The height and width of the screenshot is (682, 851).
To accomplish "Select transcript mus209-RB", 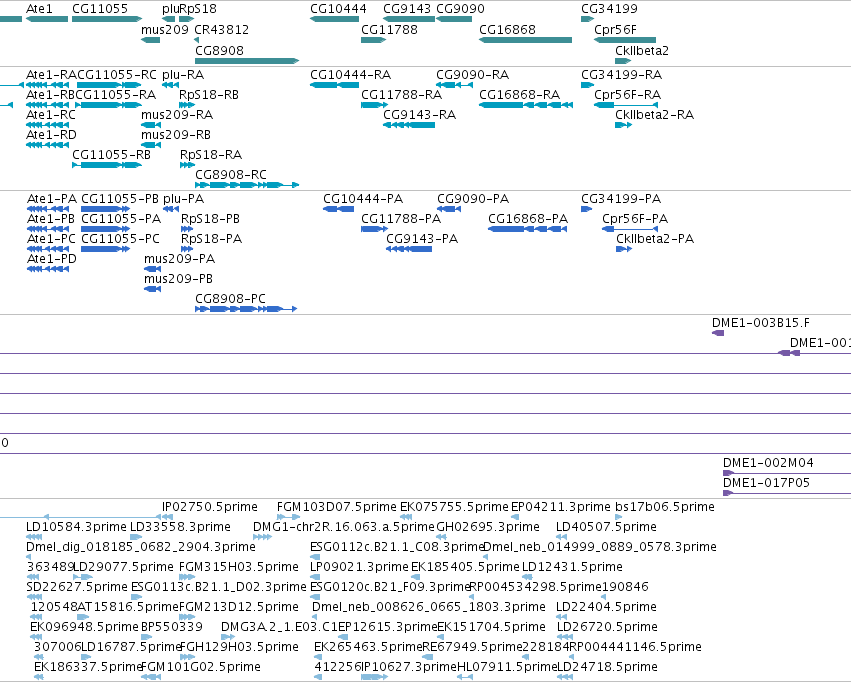I will click(151, 145).
